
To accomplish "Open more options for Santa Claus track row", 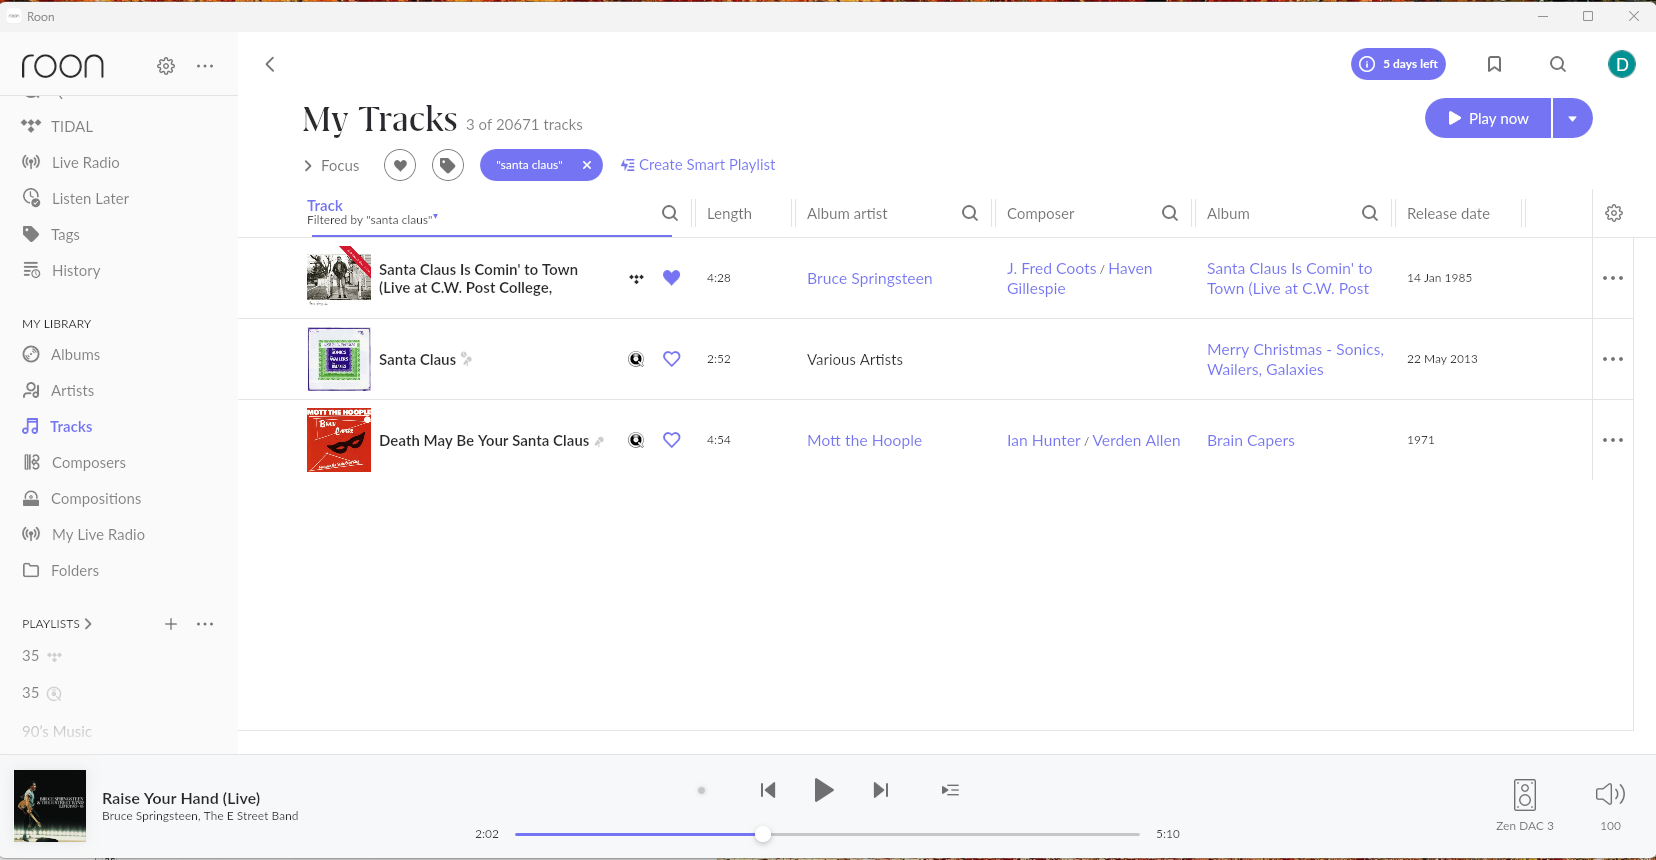I will coord(1613,359).
